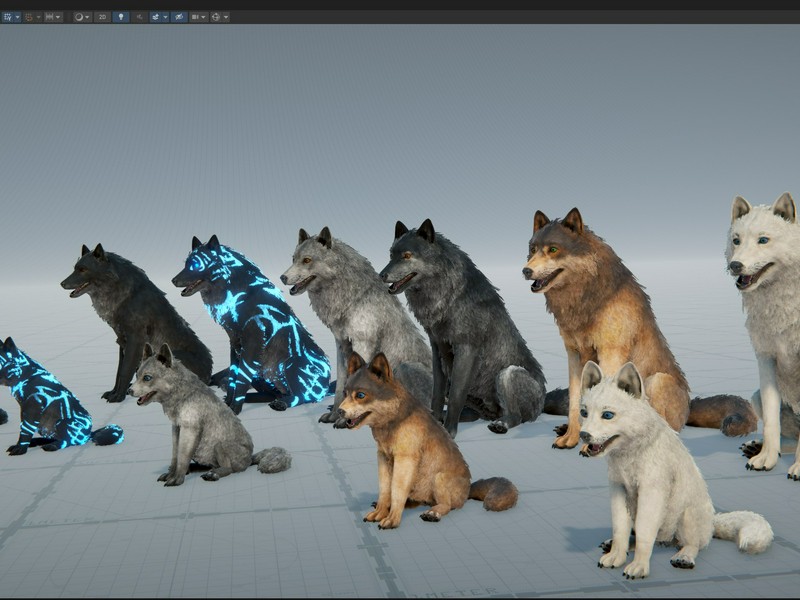Expand the draw mode dropdown arrow
Image resolution: width=800 pixels, height=600 pixels.
(x=88, y=17)
